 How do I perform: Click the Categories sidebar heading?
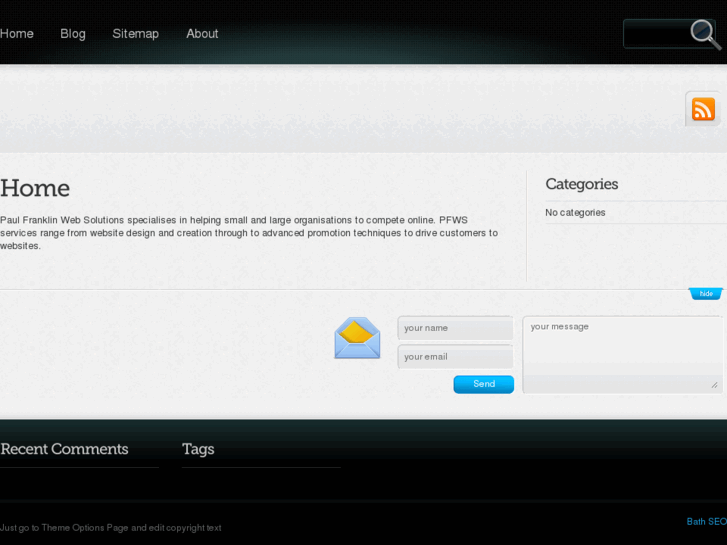coord(581,184)
